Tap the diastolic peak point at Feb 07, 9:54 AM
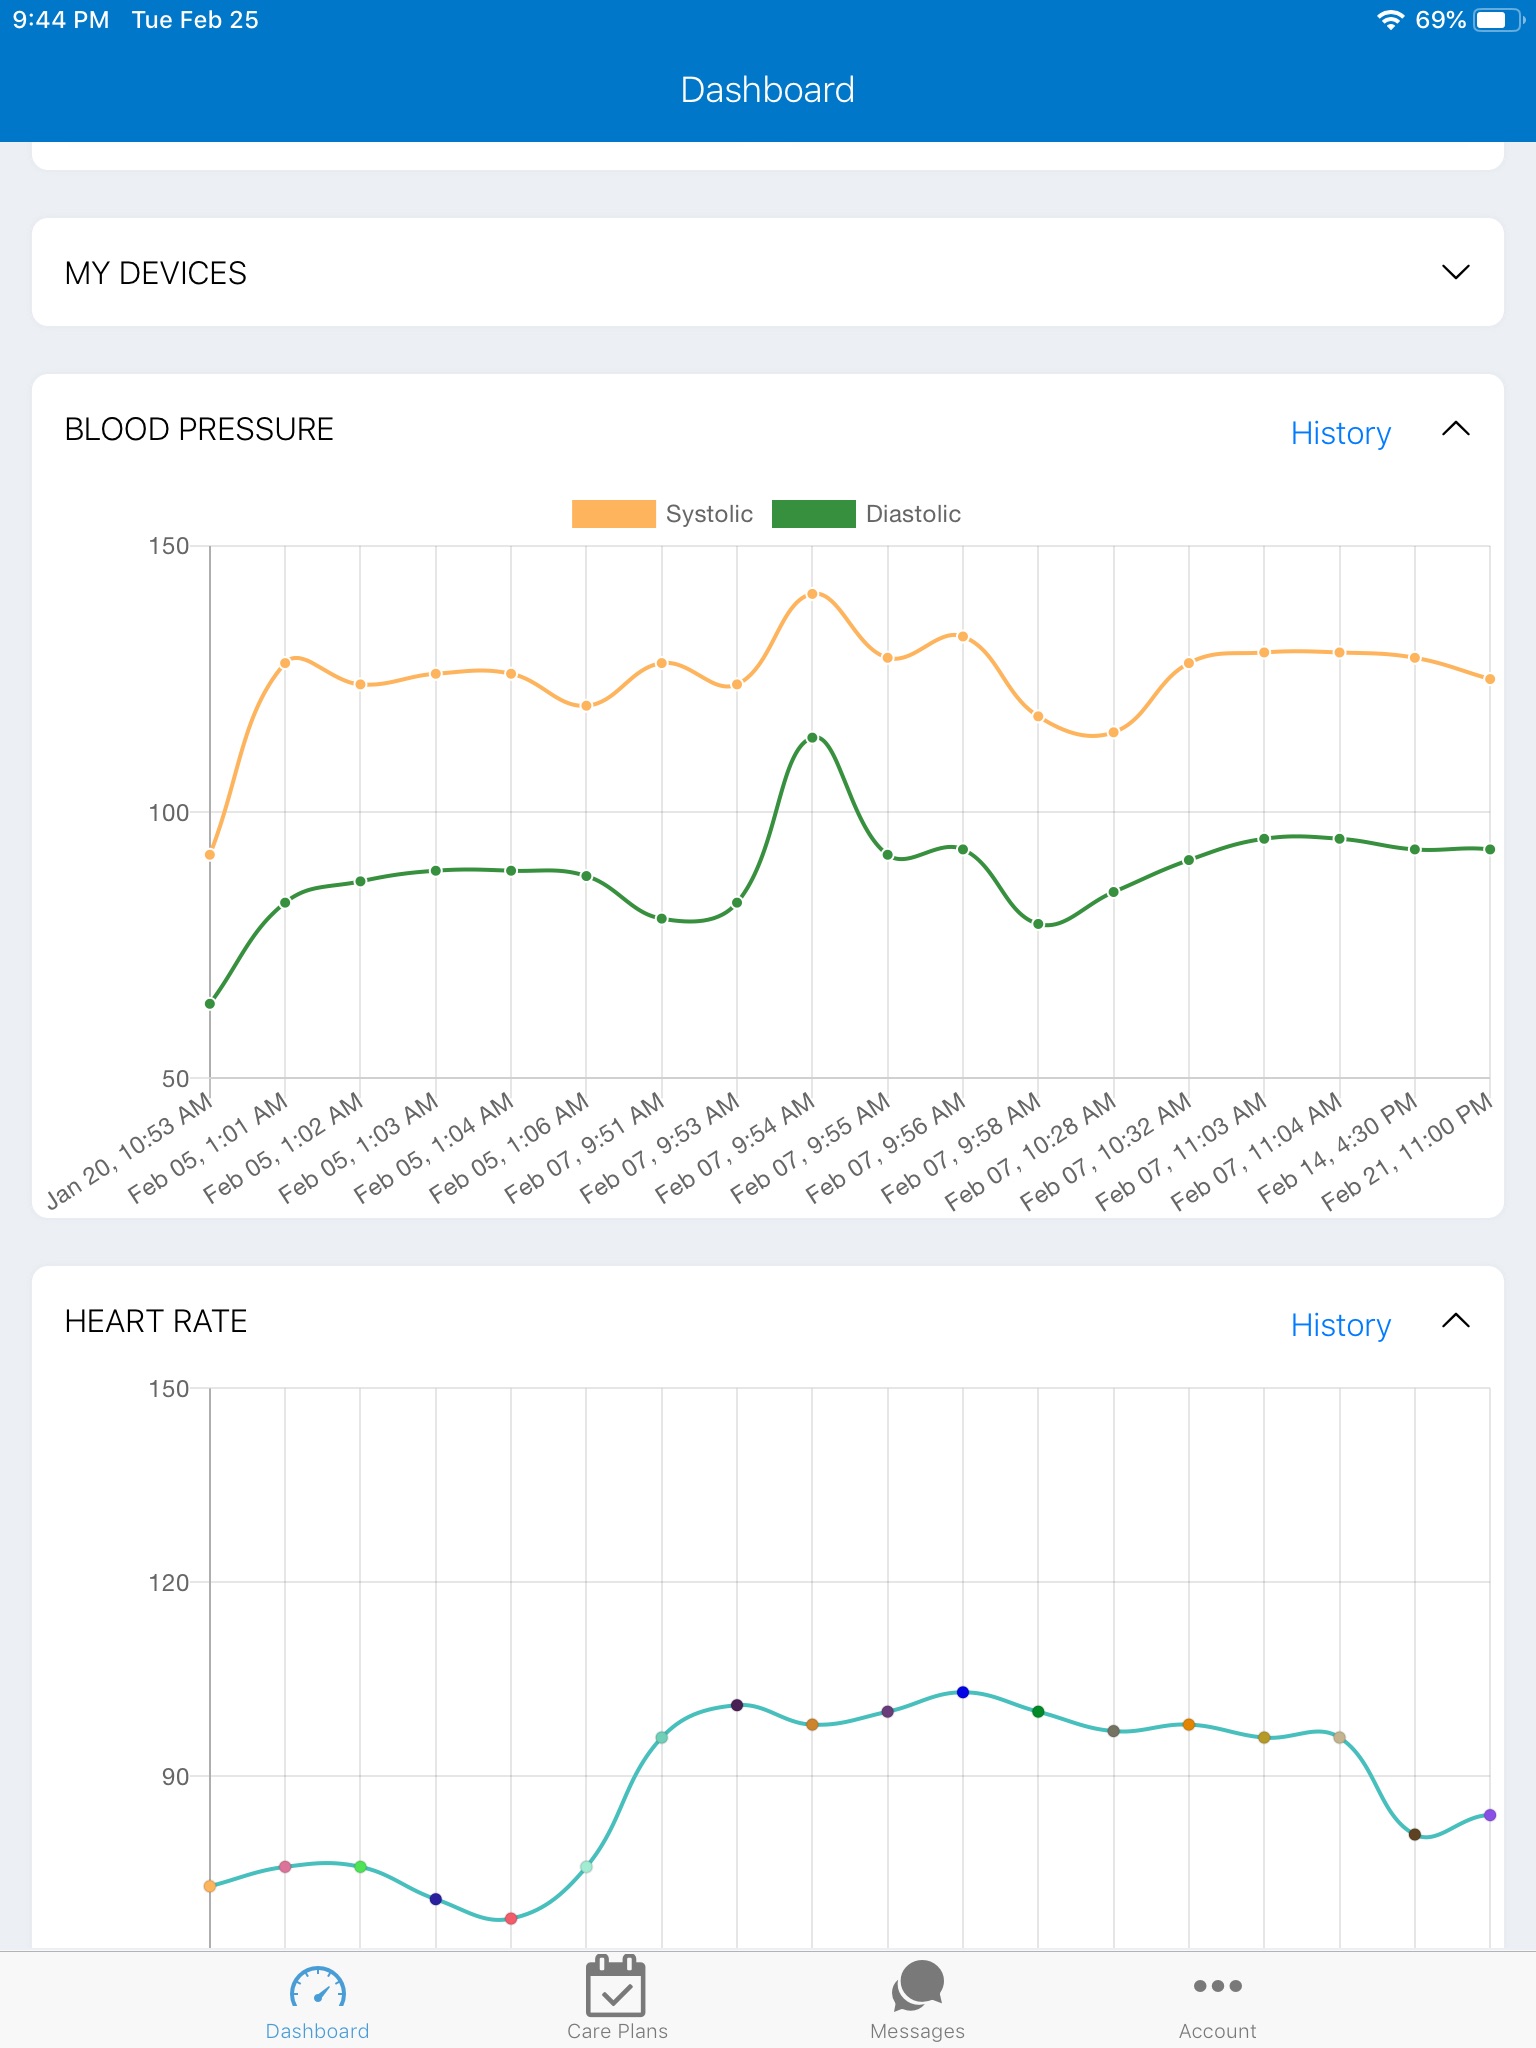This screenshot has width=1536, height=2048. point(812,738)
